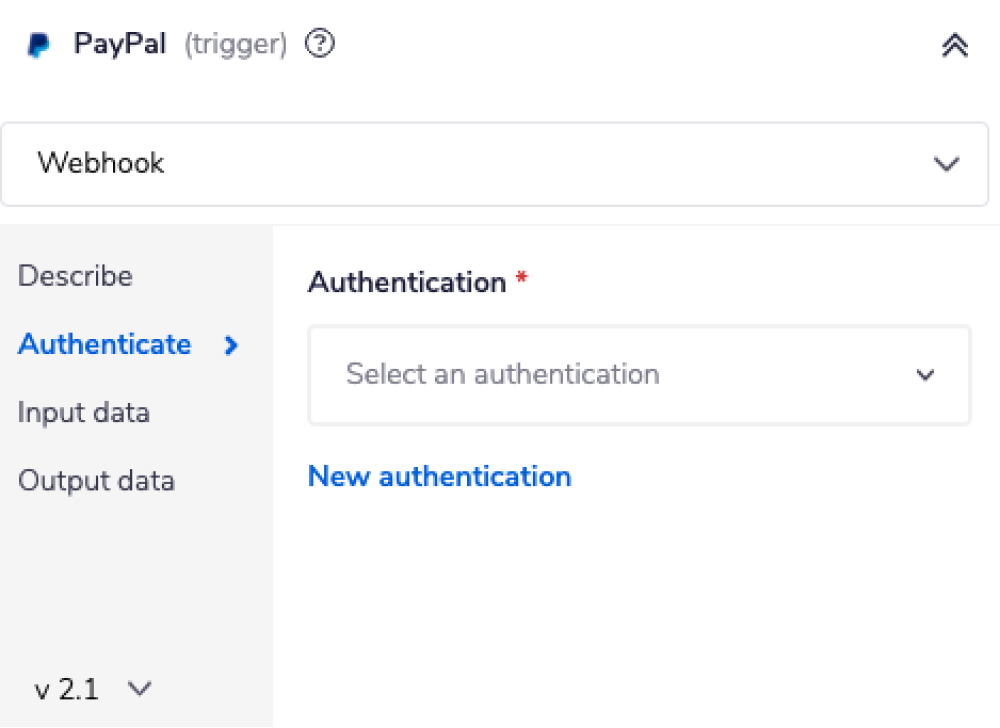This screenshot has height=728, width=1000.
Task: Click the (trigger) label
Action: 235,45
